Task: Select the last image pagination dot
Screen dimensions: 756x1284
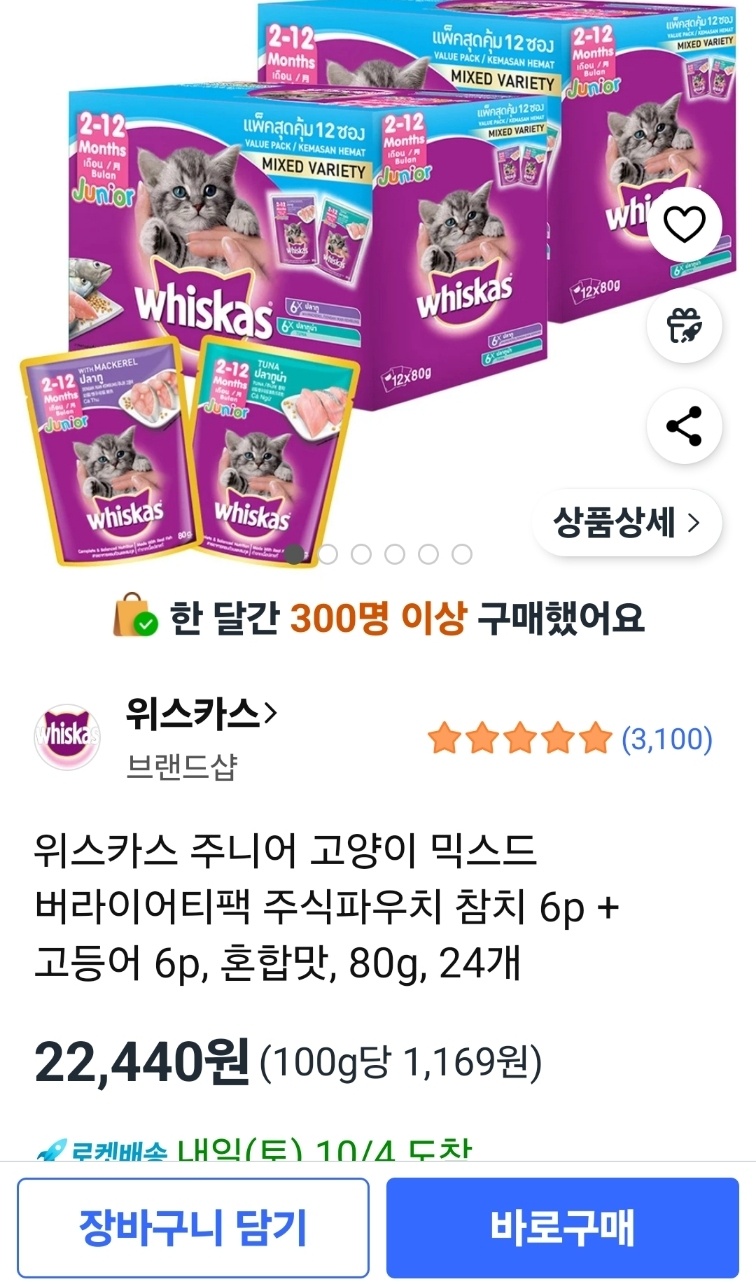Action: (461, 554)
